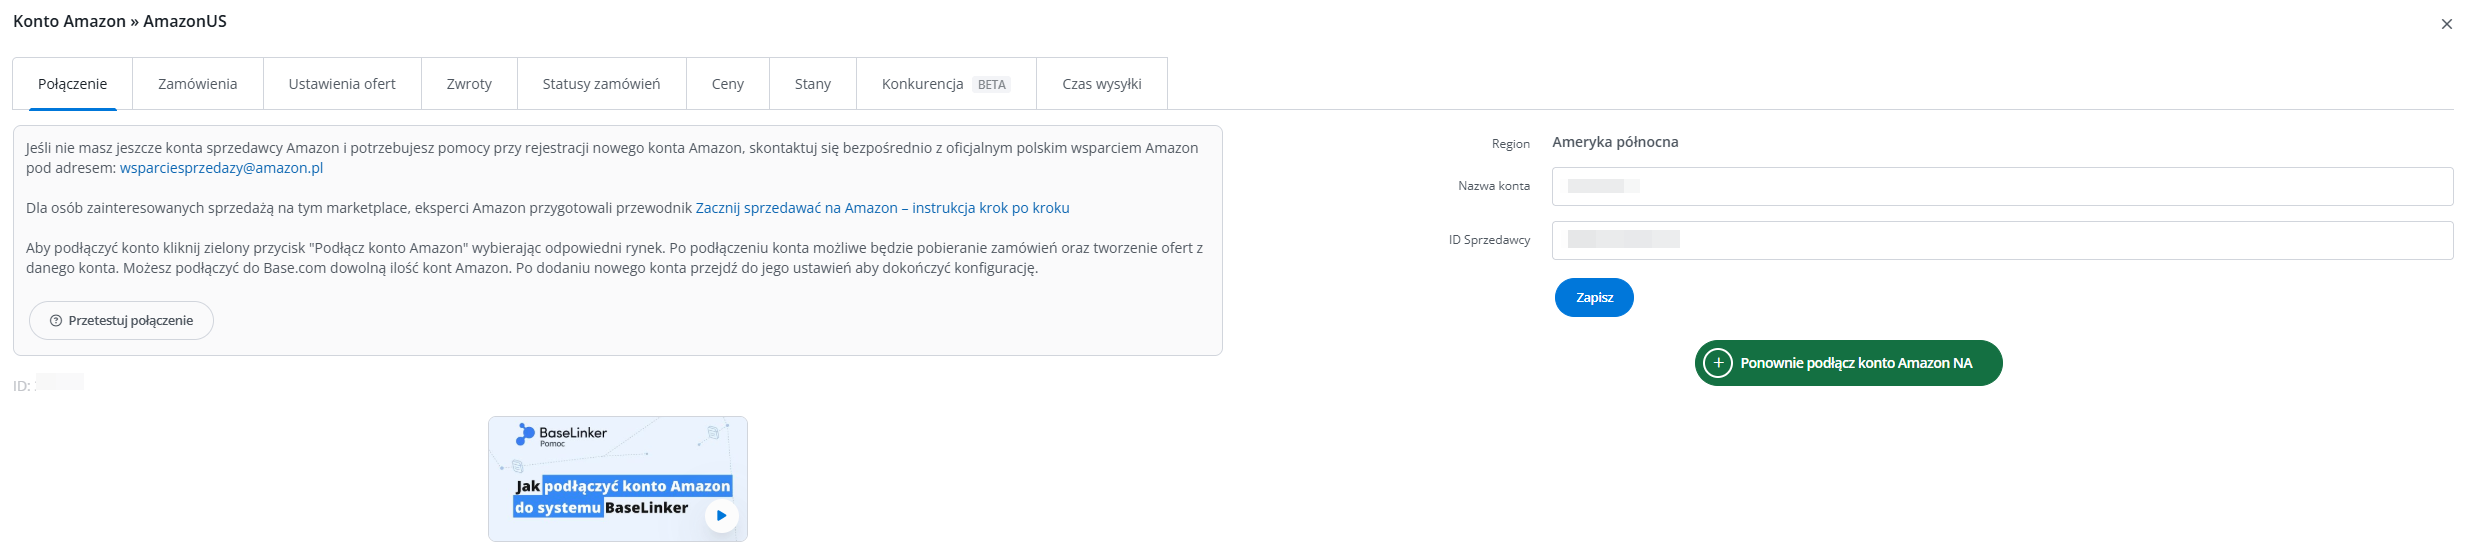Switch to the Ceny tab
Viewport: 2465px width, 558px height.
[x=727, y=84]
